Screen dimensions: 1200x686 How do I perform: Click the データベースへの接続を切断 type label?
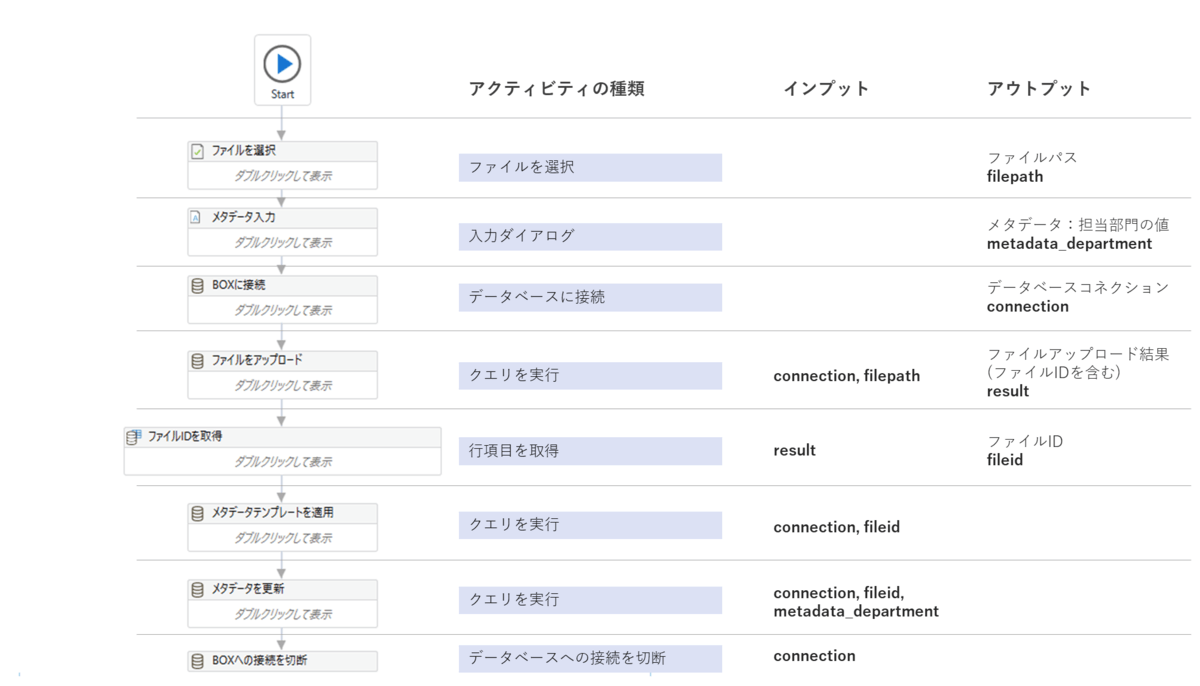(568, 658)
